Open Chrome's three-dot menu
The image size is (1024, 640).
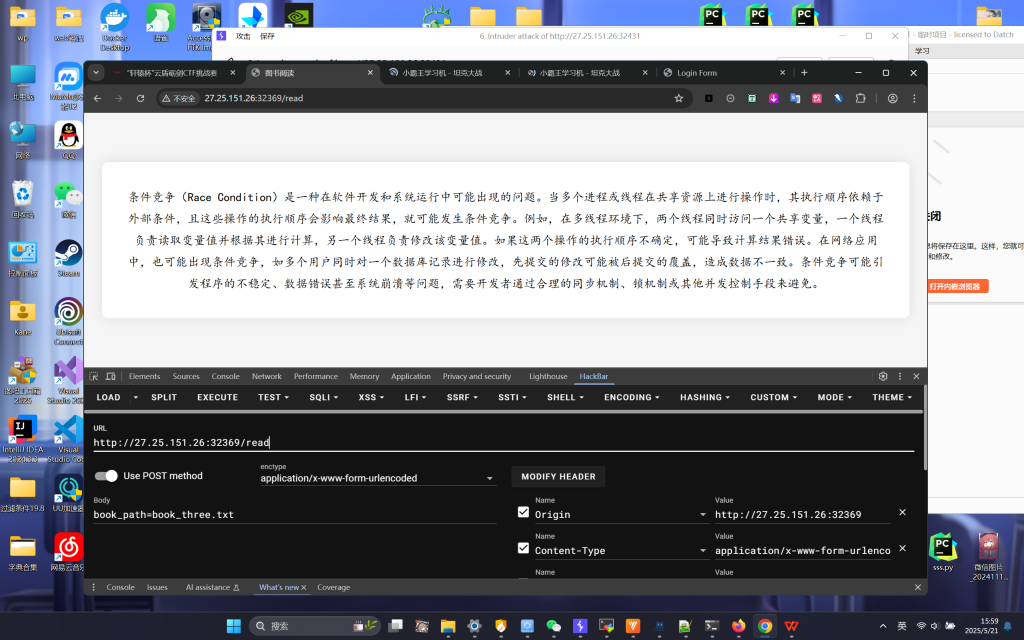pos(914,99)
